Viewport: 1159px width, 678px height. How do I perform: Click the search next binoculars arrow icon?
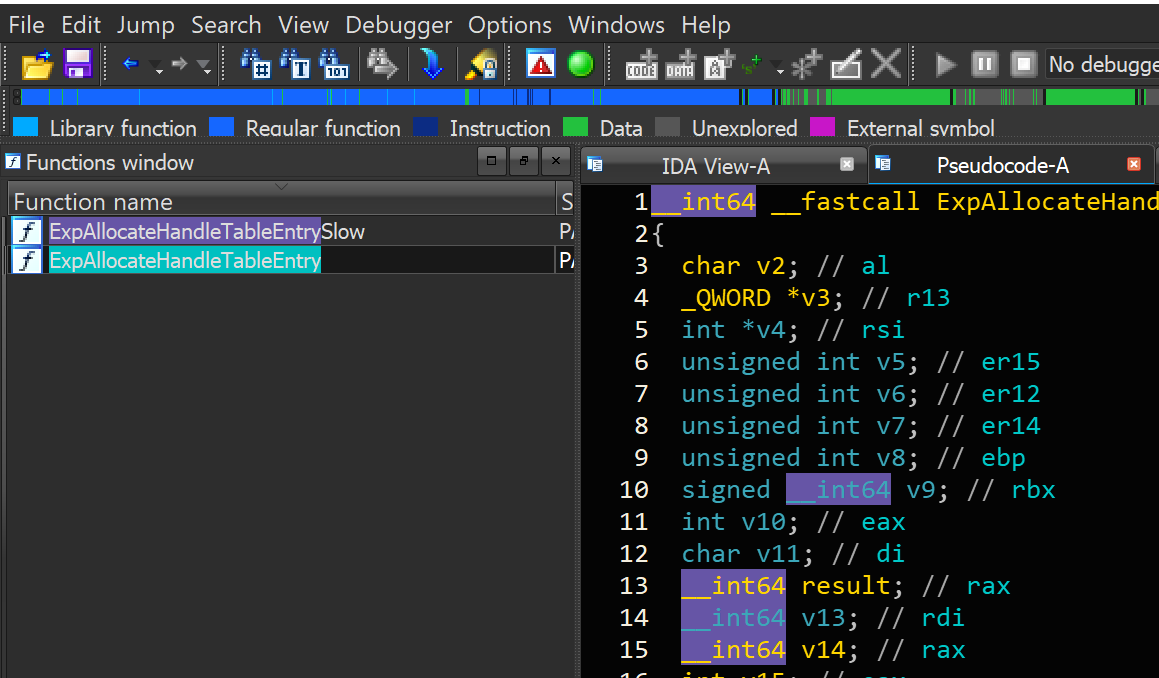click(x=383, y=64)
